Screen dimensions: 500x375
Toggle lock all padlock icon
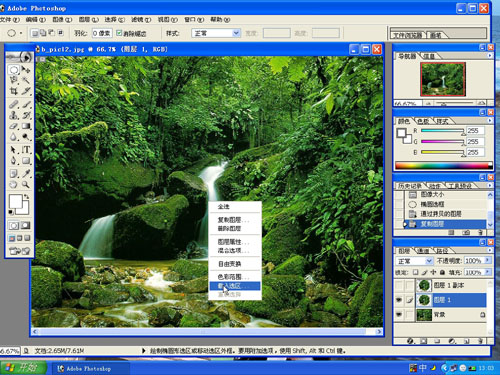[x=442, y=272]
